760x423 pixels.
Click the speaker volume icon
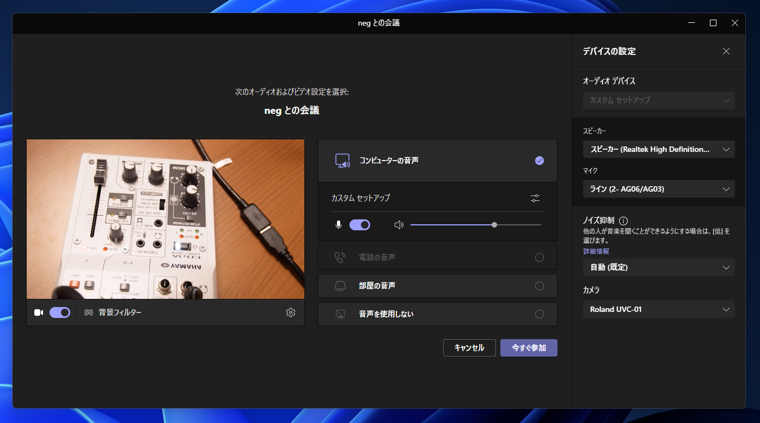[x=398, y=225]
